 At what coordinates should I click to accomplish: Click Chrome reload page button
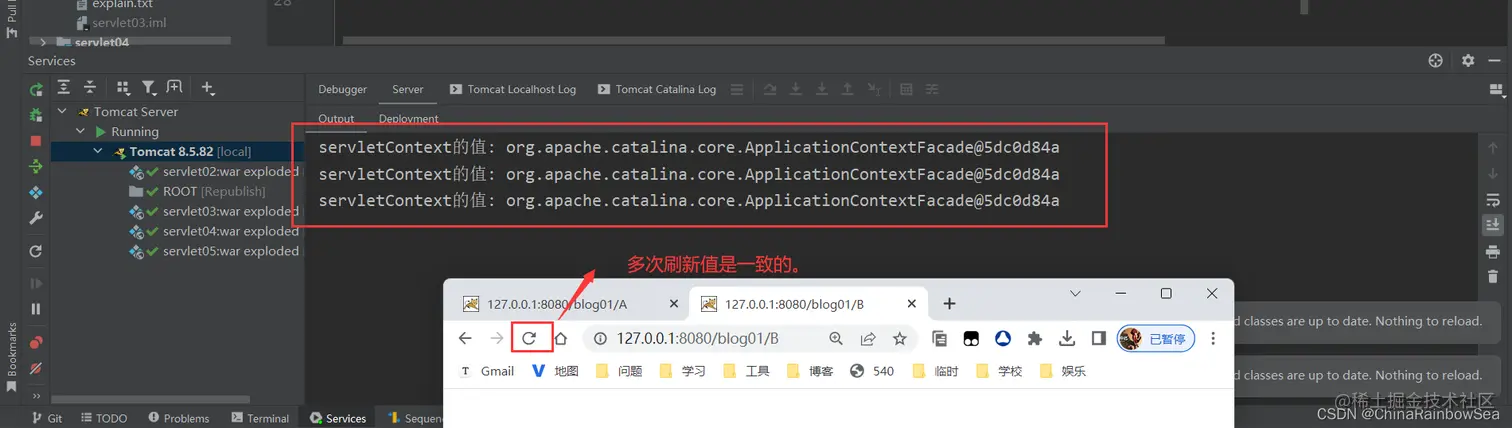click(x=530, y=339)
